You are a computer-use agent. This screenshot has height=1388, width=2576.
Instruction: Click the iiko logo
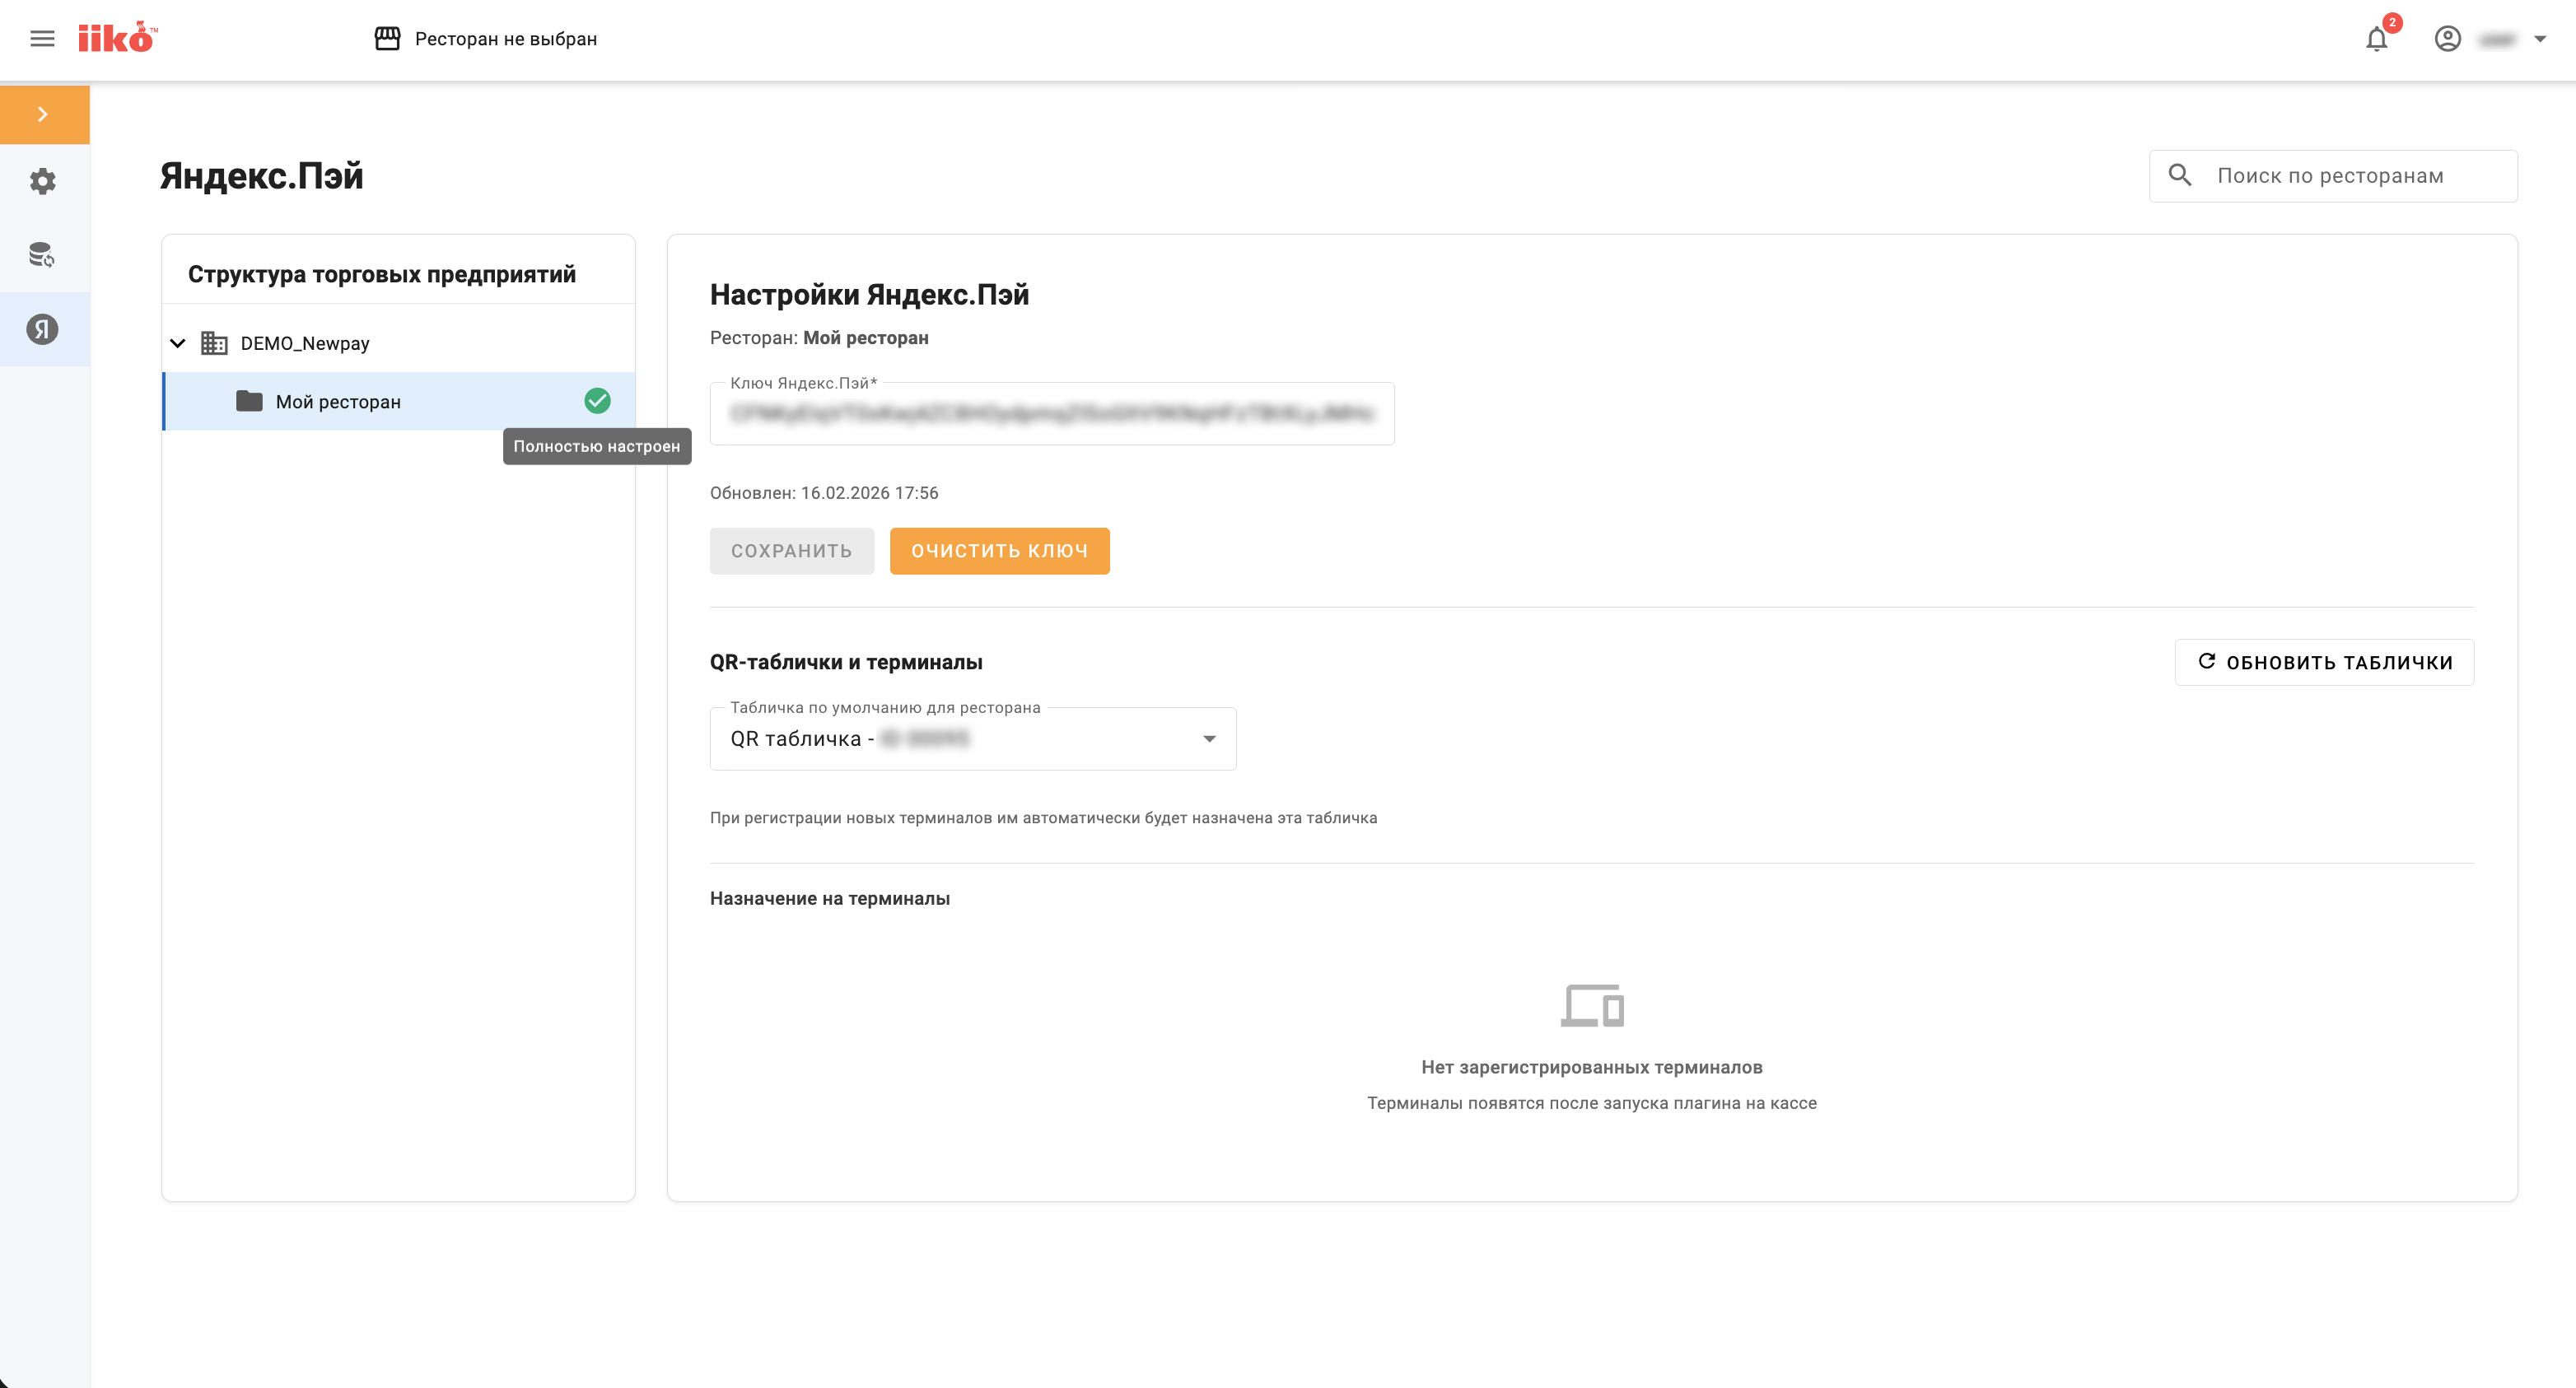(117, 38)
